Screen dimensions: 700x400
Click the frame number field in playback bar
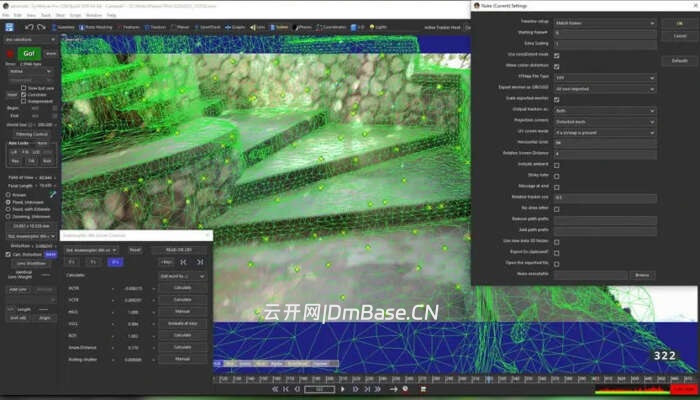point(319,389)
